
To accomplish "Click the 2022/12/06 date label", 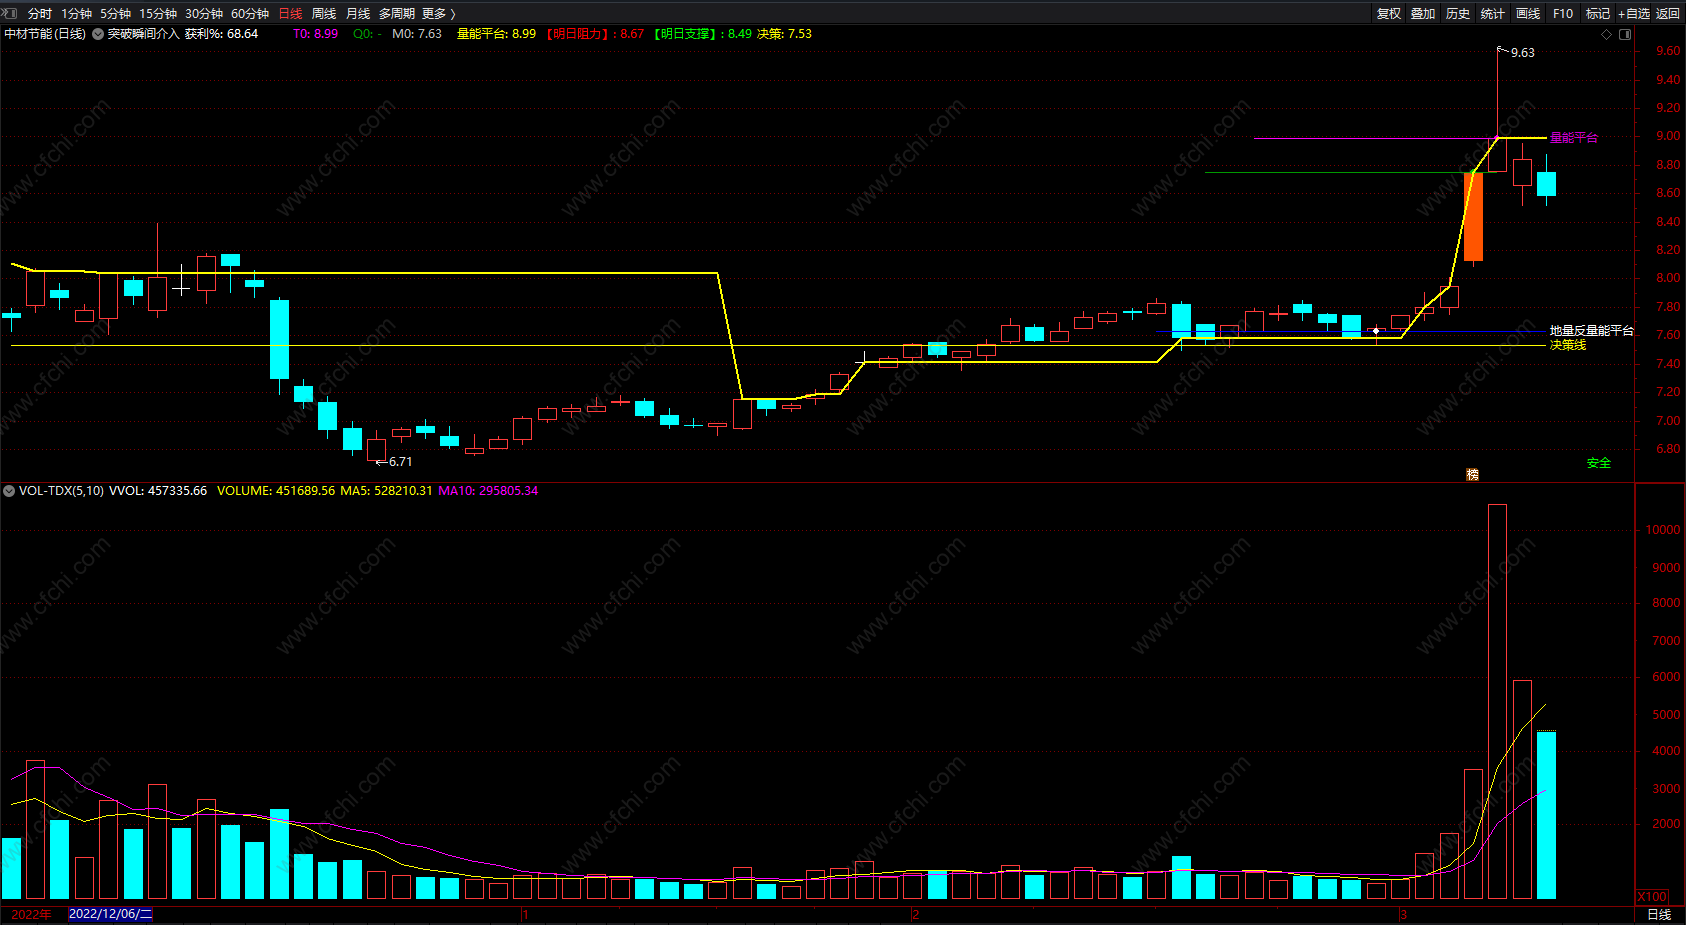I will point(110,914).
